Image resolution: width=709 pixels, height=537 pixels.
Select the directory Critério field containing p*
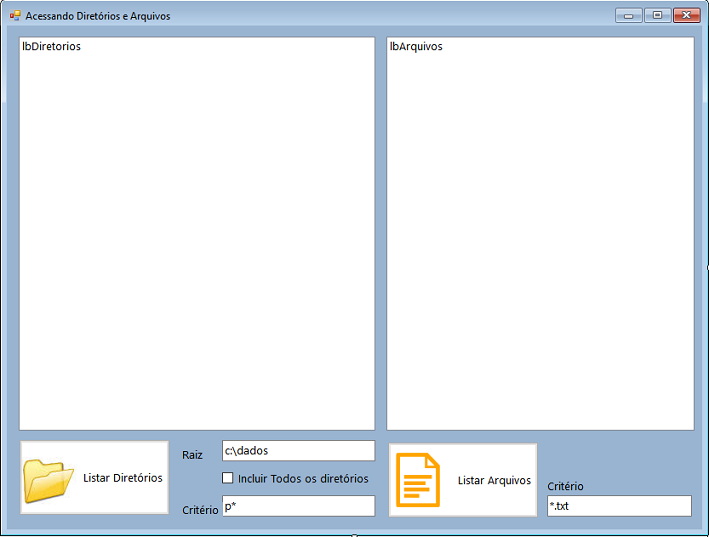(298, 506)
